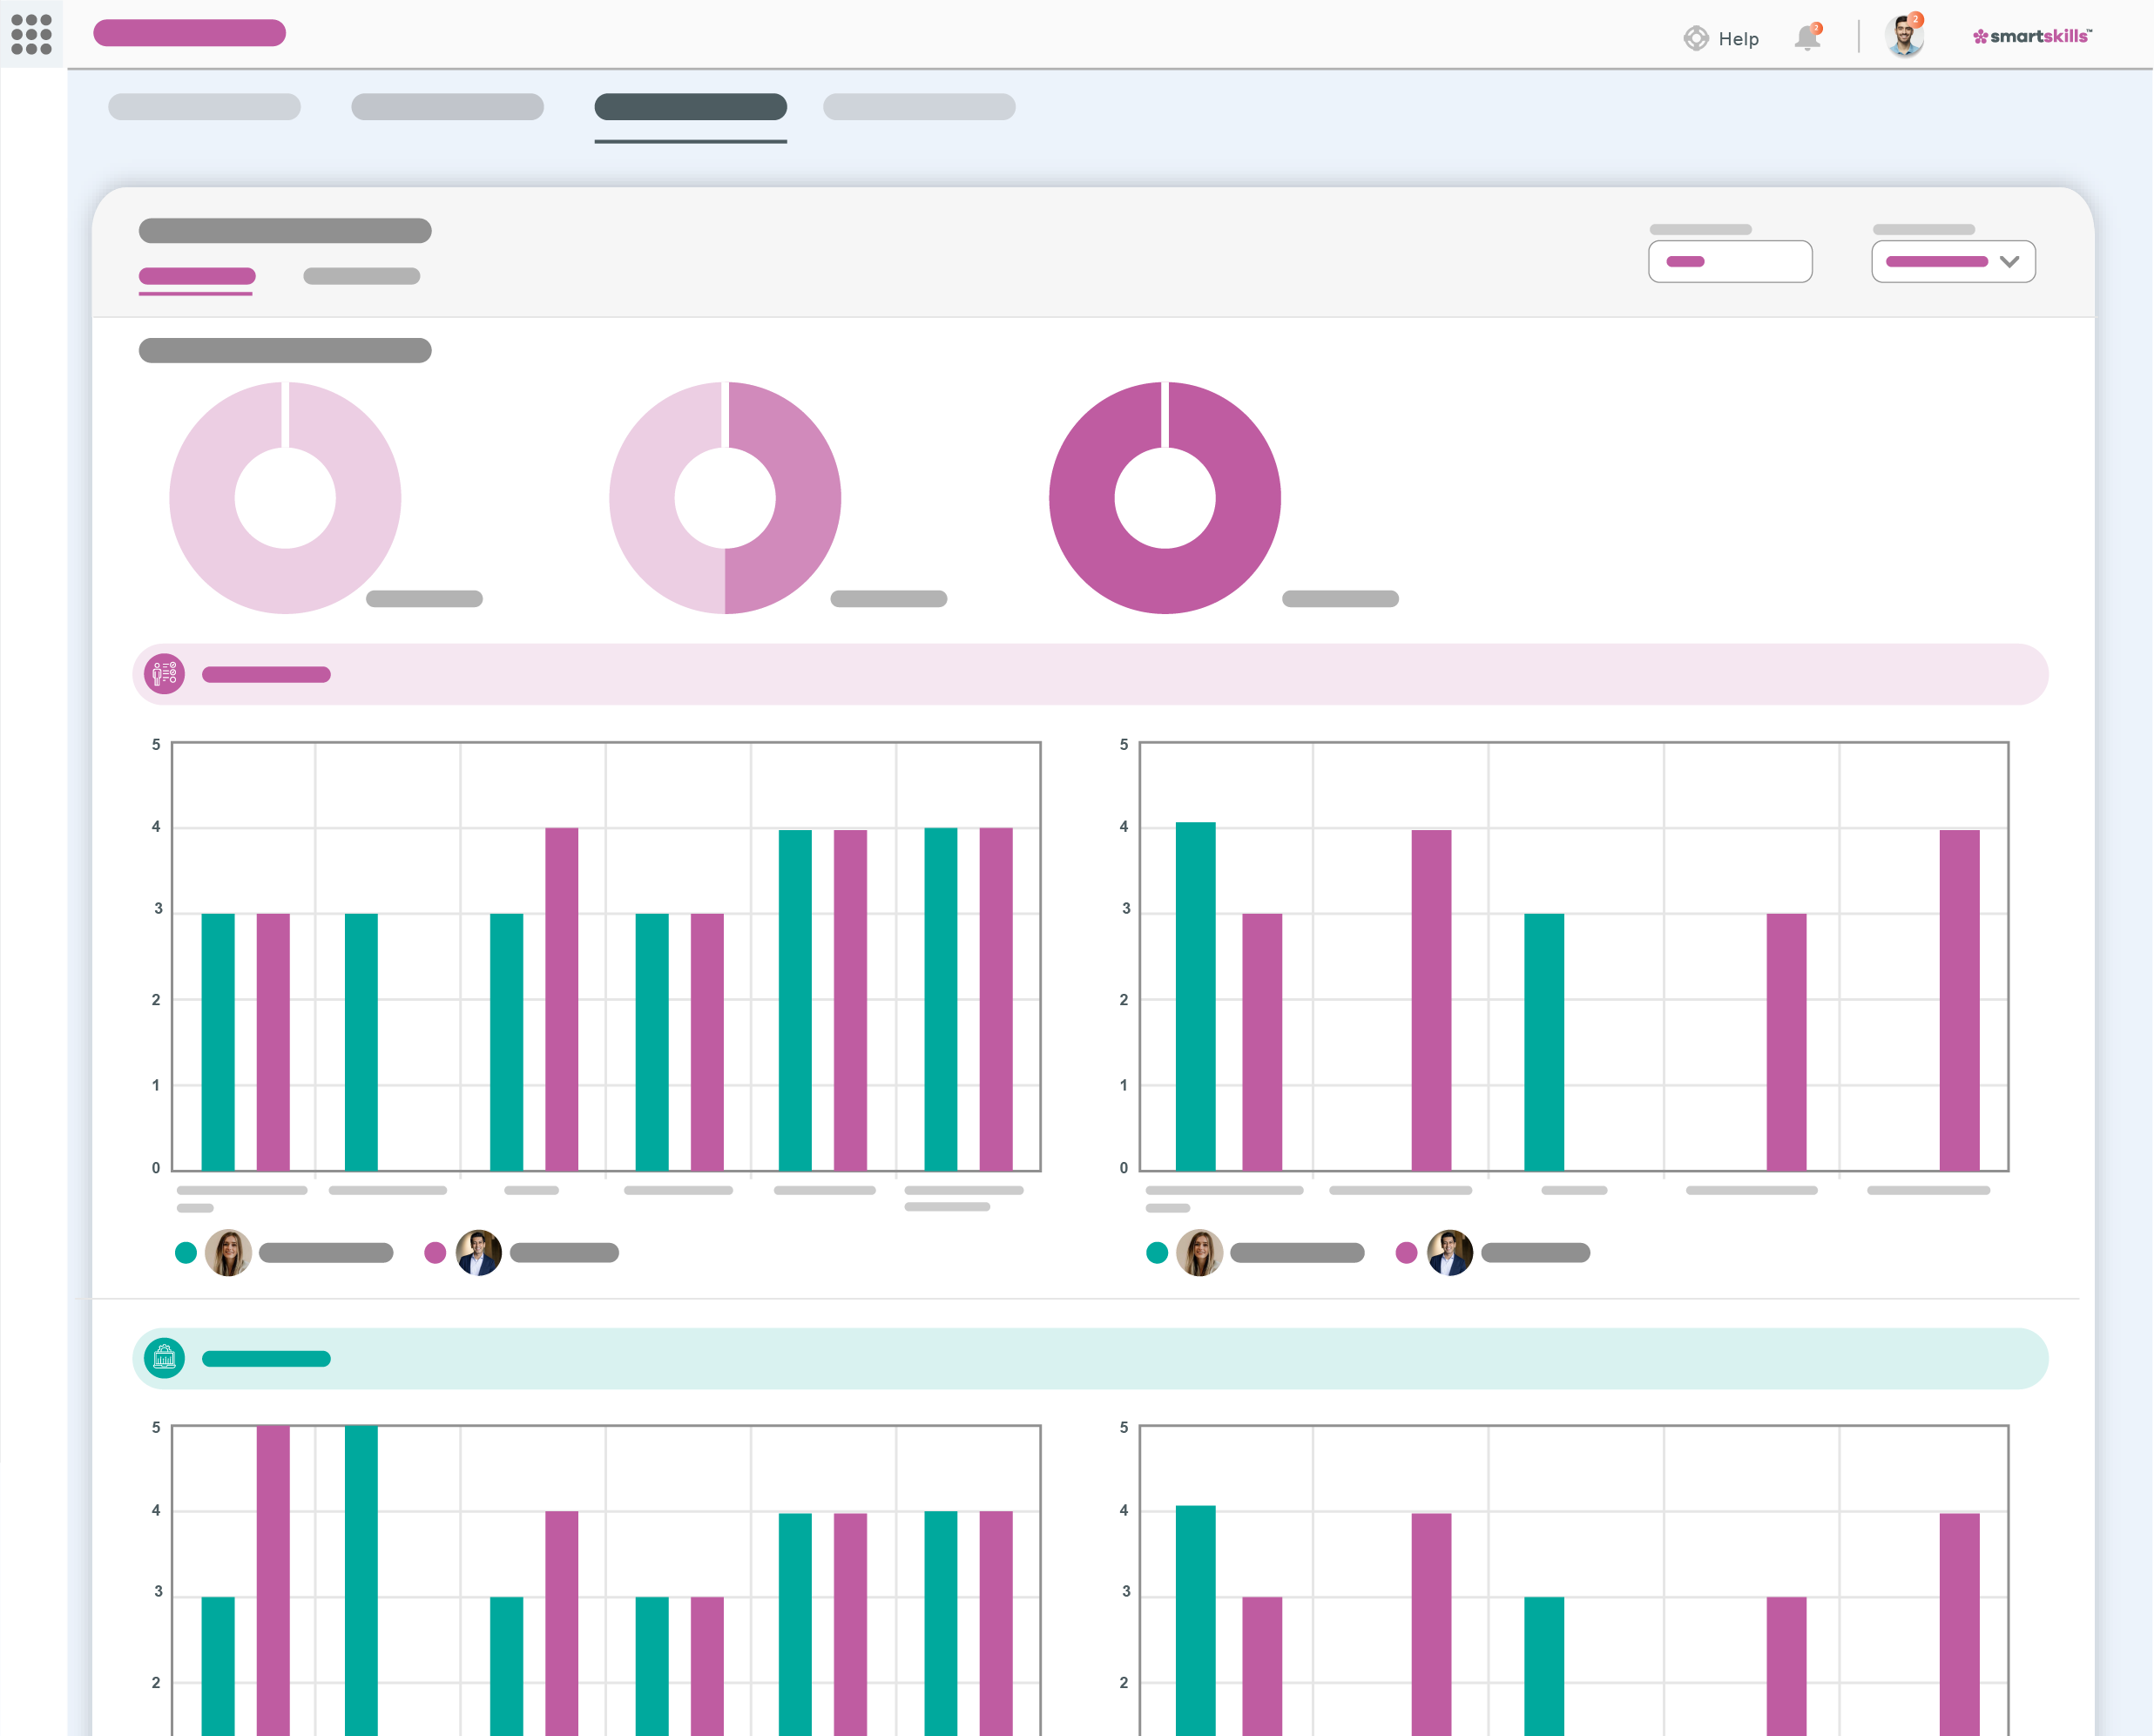Open the app grid launcher icon
Image resolution: width=2154 pixels, height=1736 pixels.
[33, 33]
